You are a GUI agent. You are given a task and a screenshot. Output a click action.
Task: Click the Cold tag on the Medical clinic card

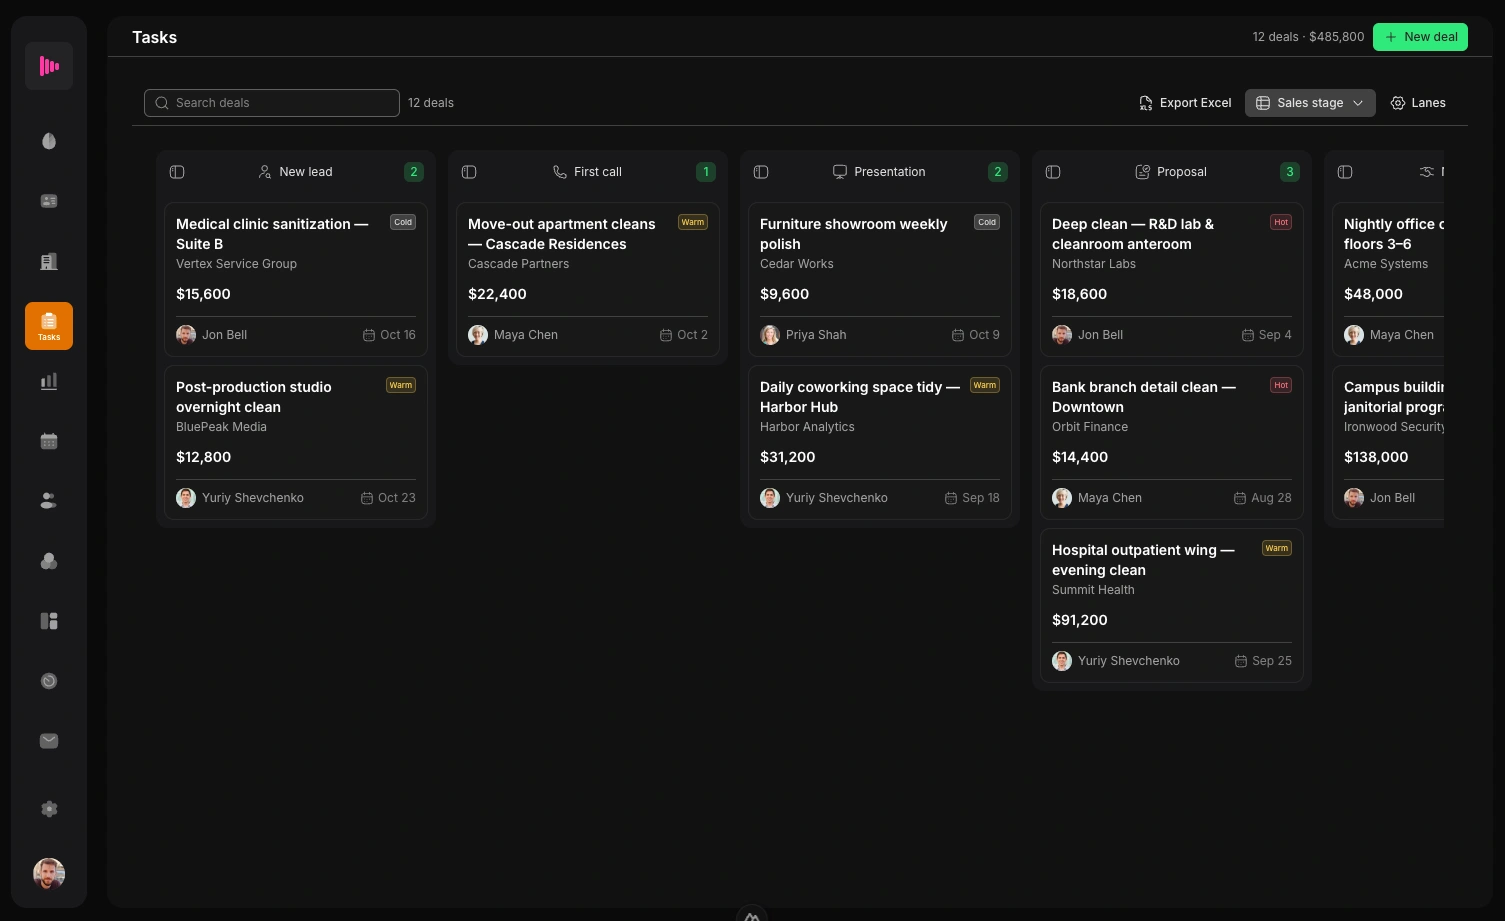click(x=403, y=222)
